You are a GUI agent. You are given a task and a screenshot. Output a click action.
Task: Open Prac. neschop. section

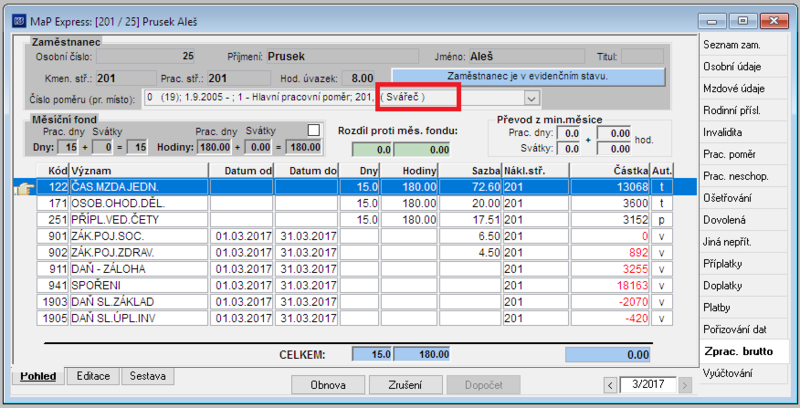743,176
